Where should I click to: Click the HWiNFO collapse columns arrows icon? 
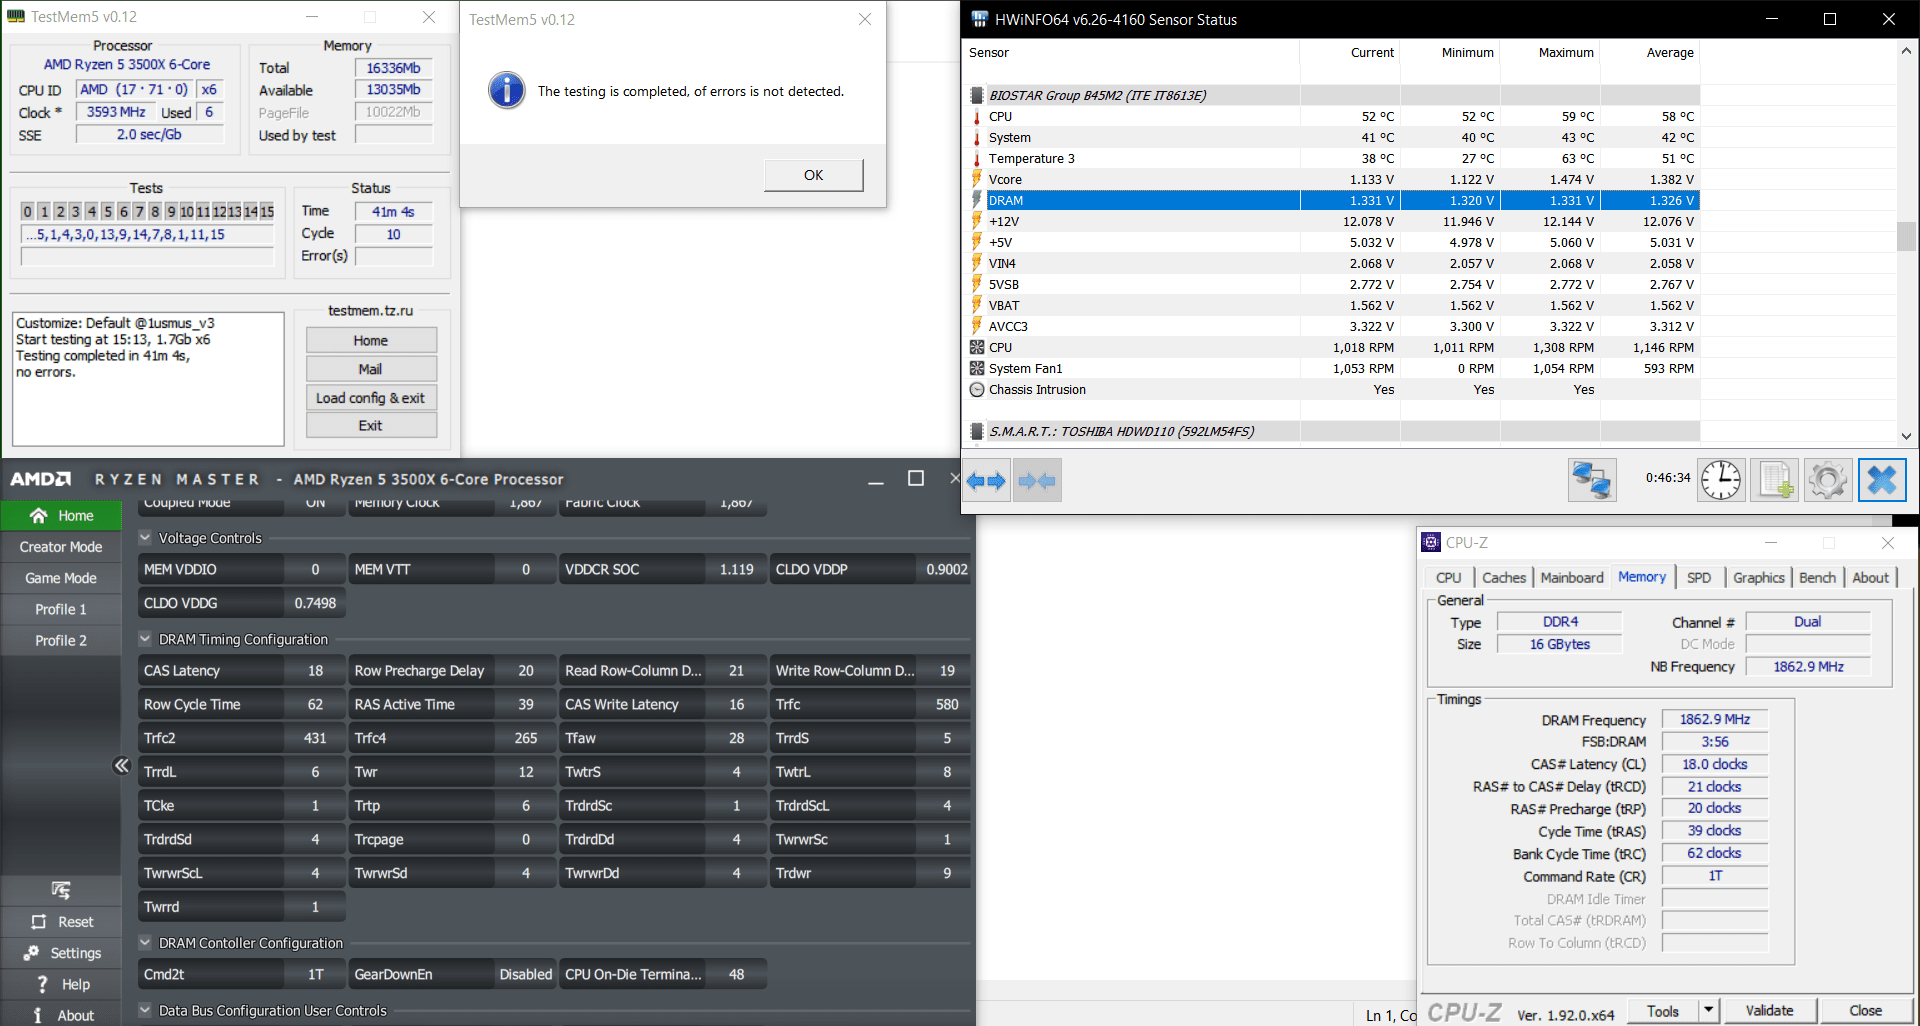[1037, 481]
